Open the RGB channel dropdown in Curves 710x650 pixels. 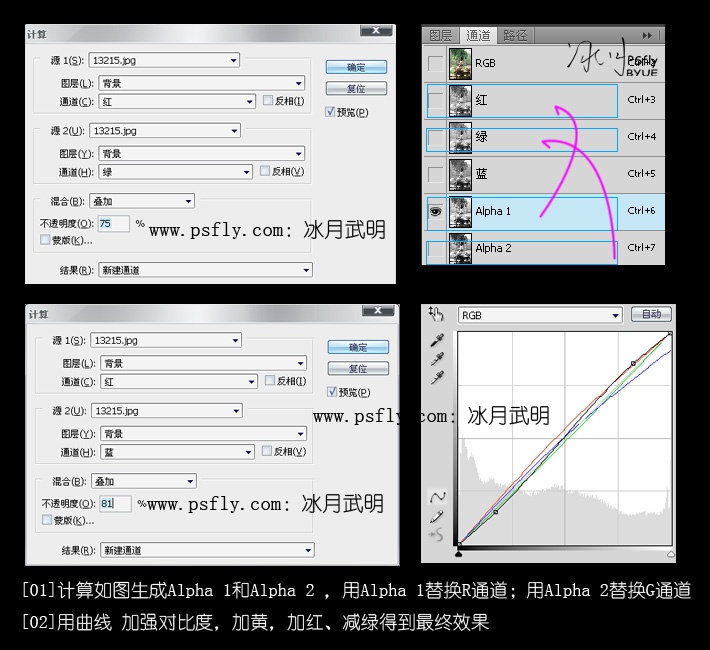[540, 315]
